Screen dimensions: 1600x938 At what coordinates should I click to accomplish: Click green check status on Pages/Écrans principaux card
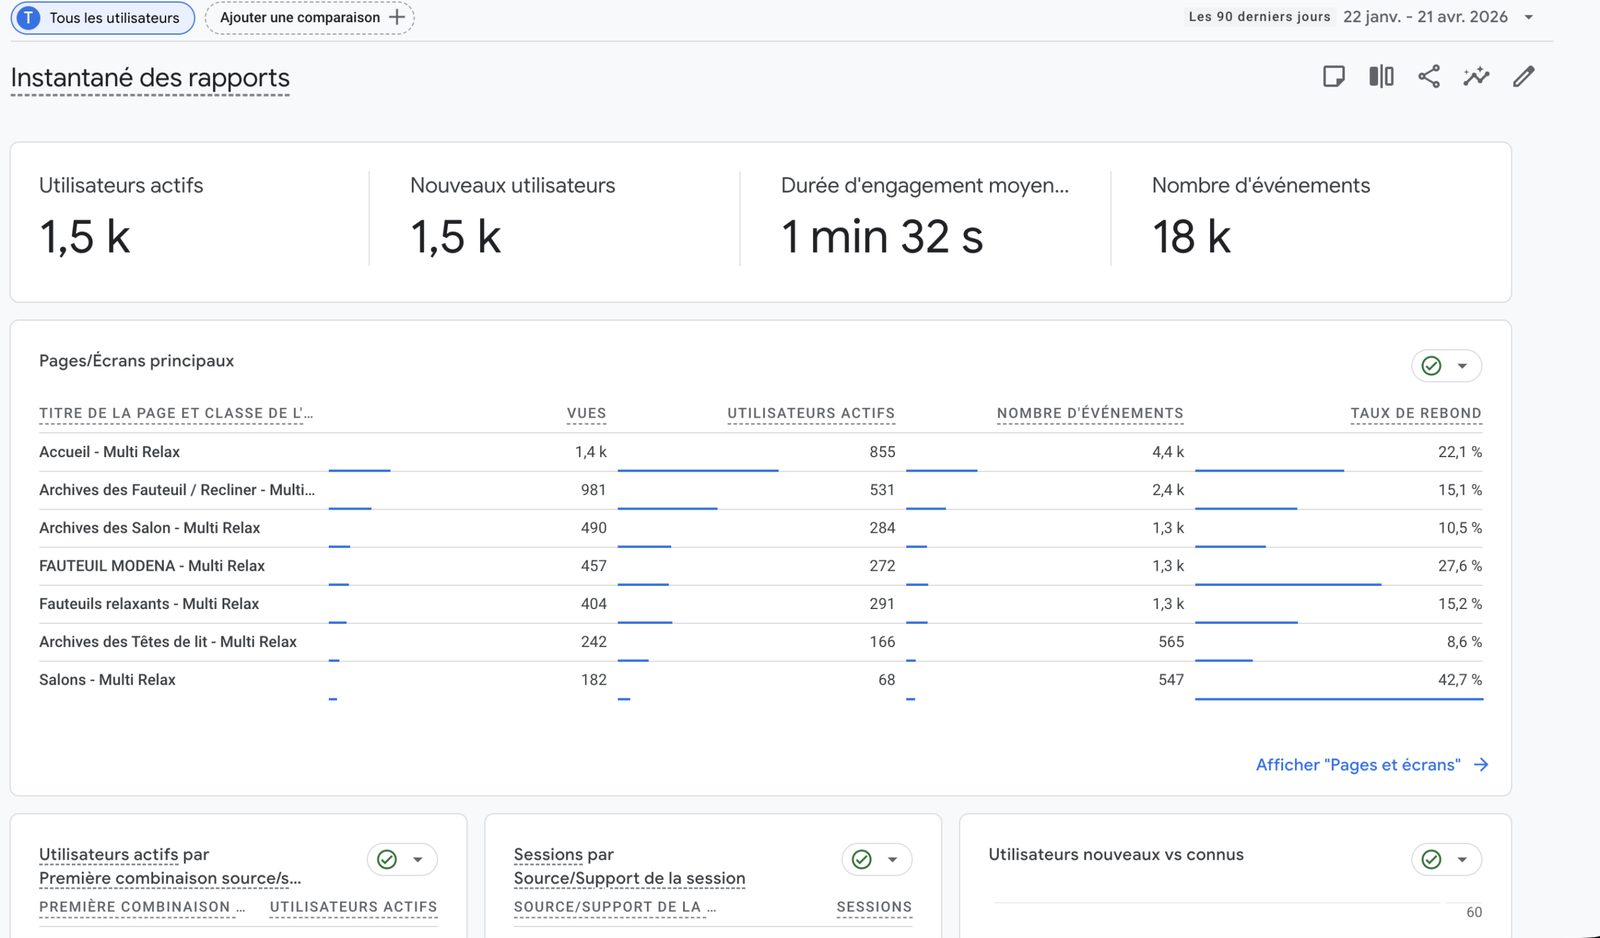pos(1431,366)
